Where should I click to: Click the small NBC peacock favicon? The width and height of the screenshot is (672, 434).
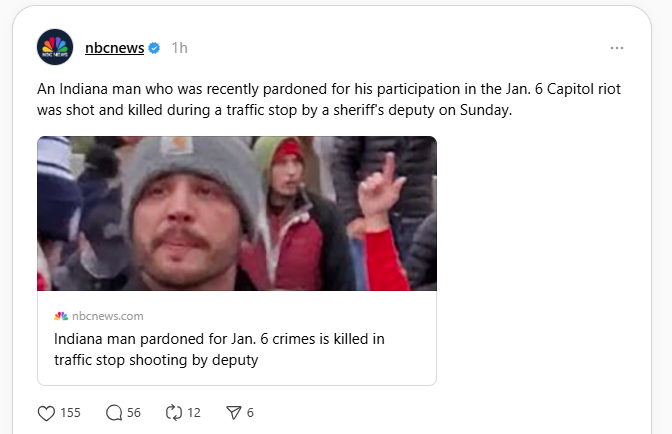(x=61, y=316)
